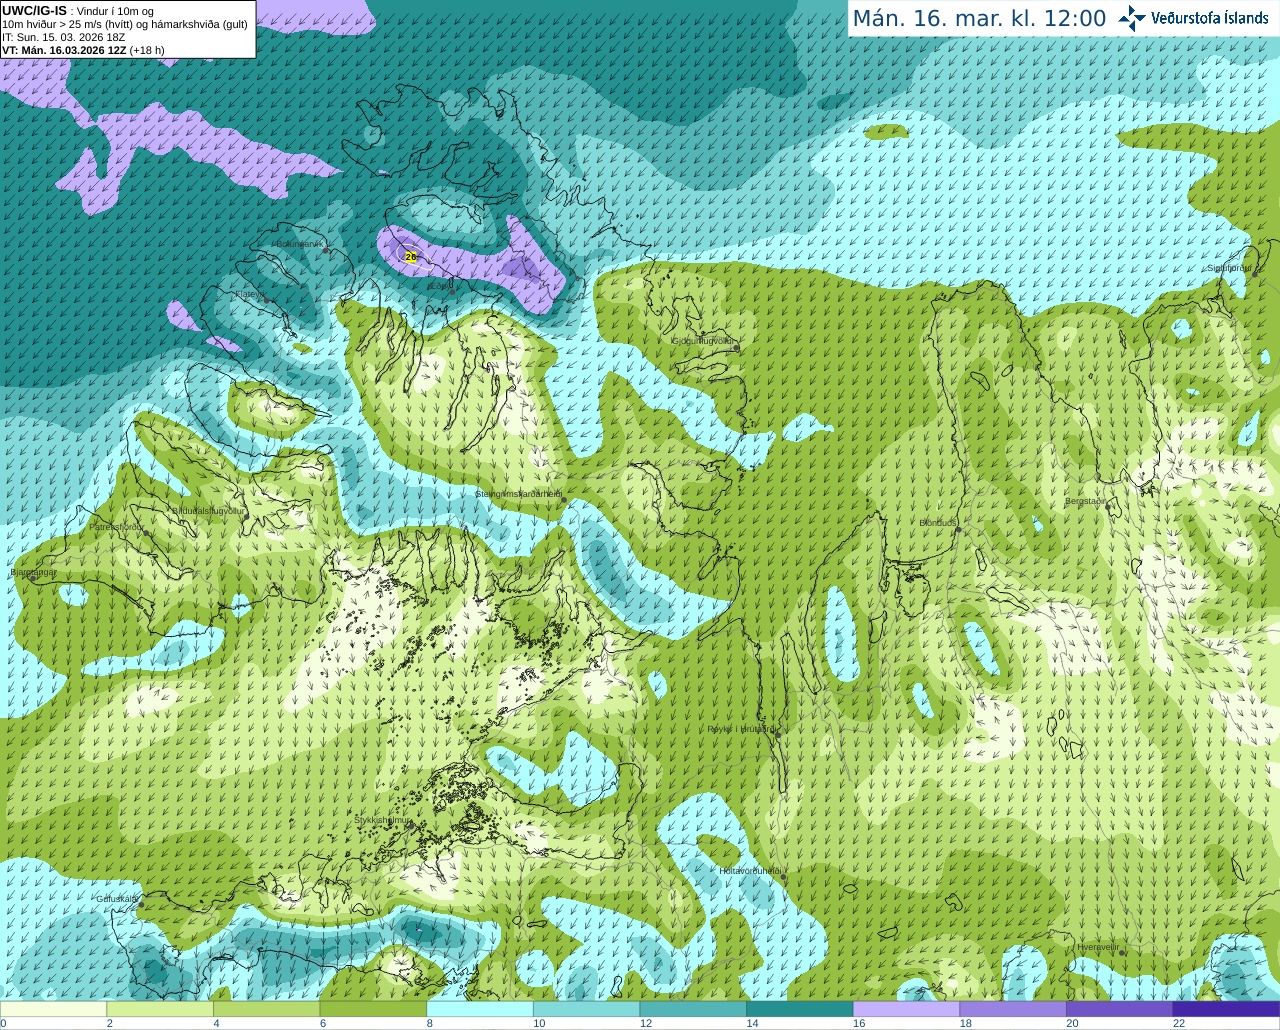1280x1030 pixels.
Task: Click the Reykir í Hrútafirði station dot
Action: click(778, 735)
